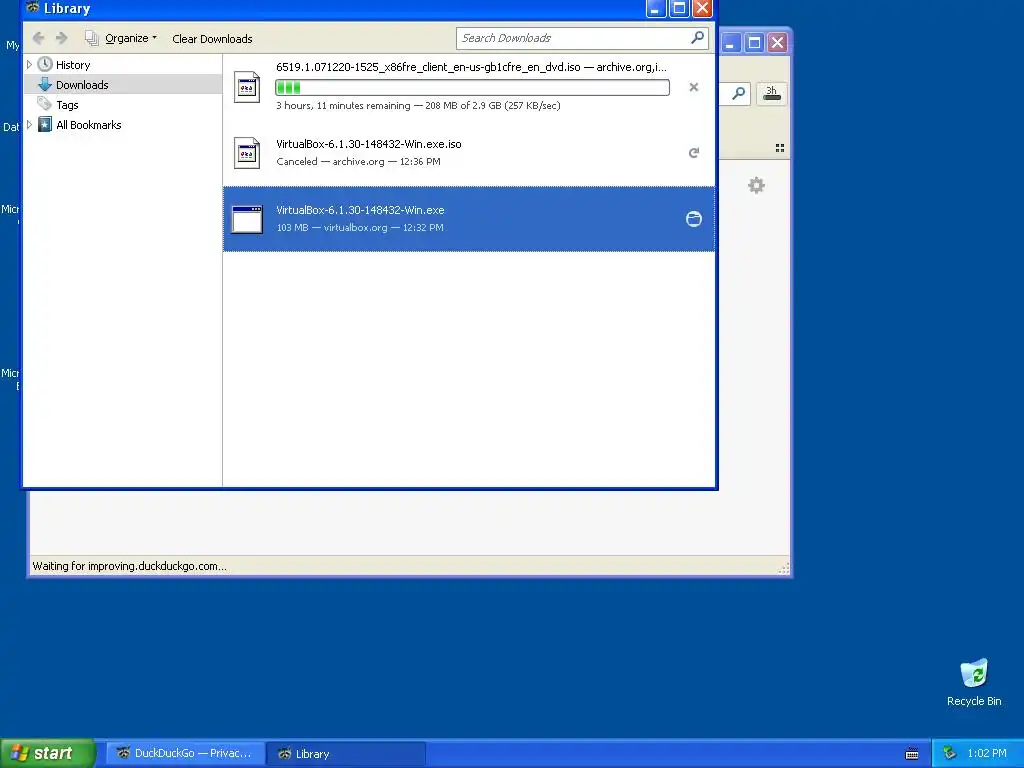The height and width of the screenshot is (768, 1024).
Task: Click the Search Downloads magnifier icon
Action: pos(697,38)
